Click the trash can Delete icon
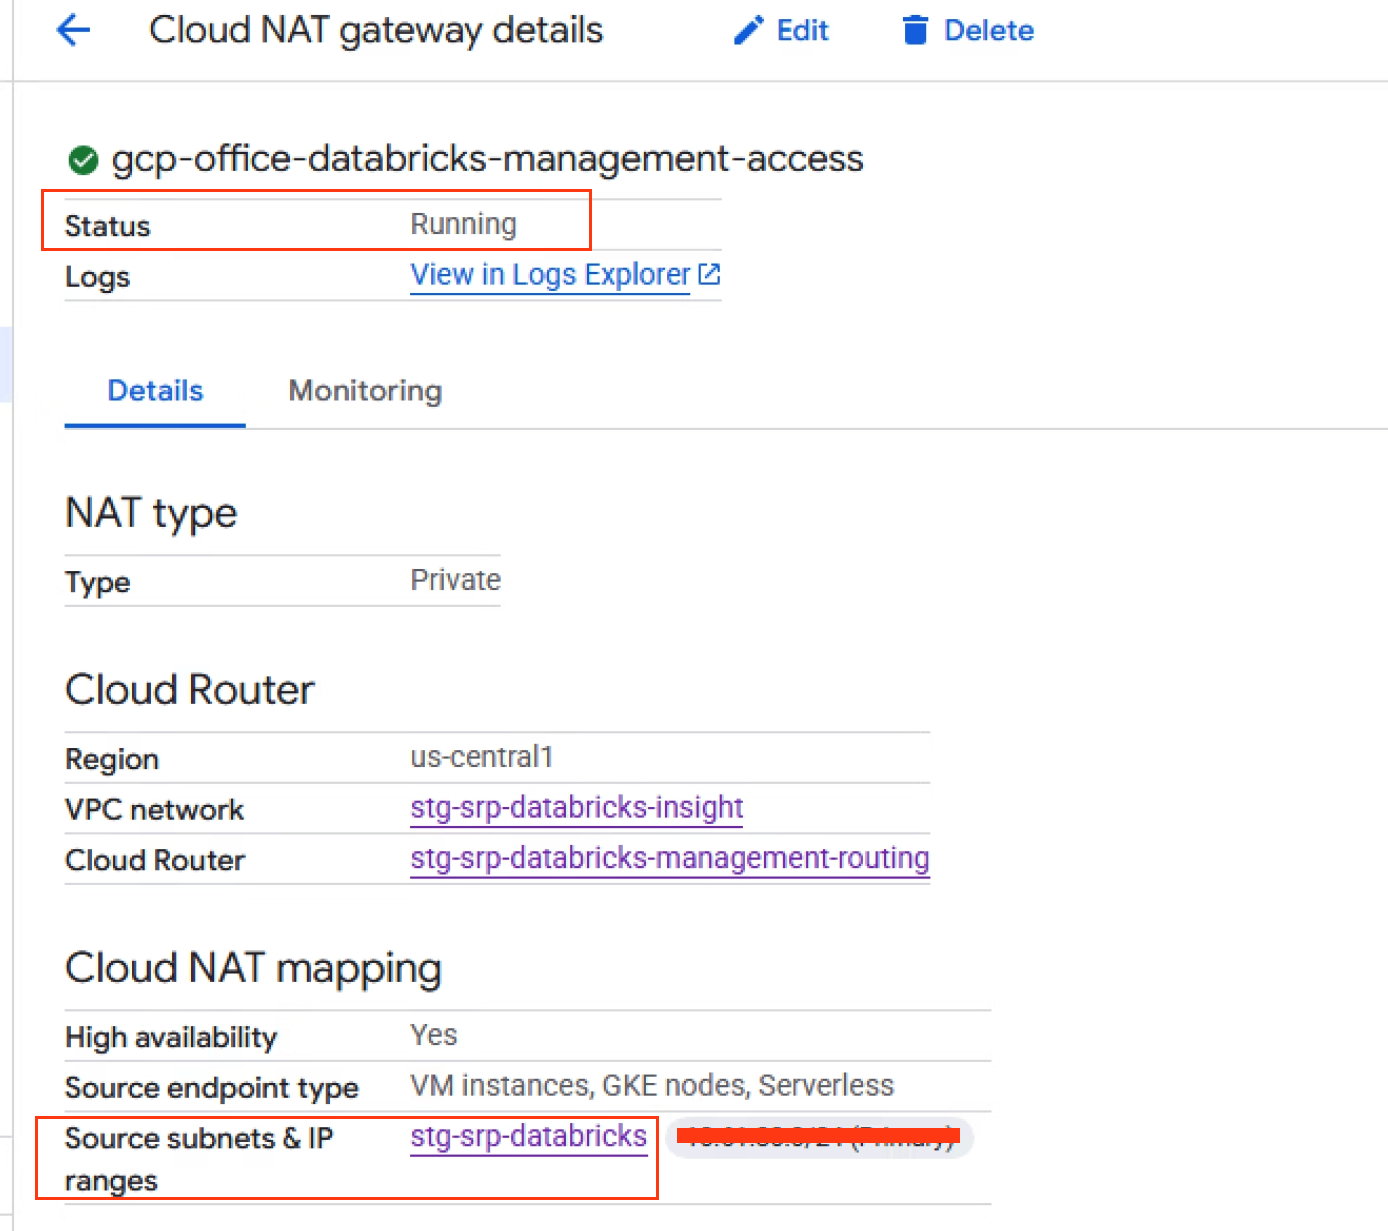The image size is (1388, 1231). coord(914,31)
